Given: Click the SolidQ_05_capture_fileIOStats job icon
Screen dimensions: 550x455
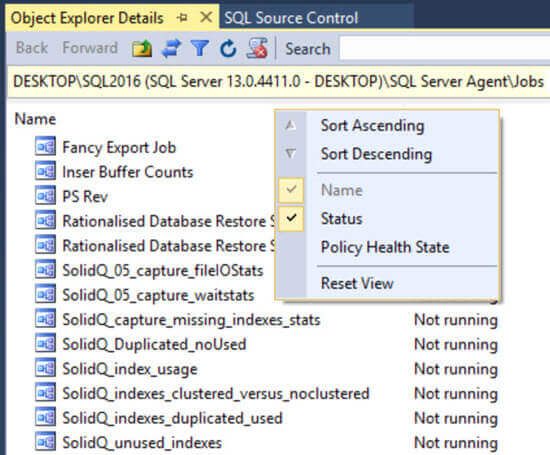Looking at the screenshot, I should click(45, 269).
